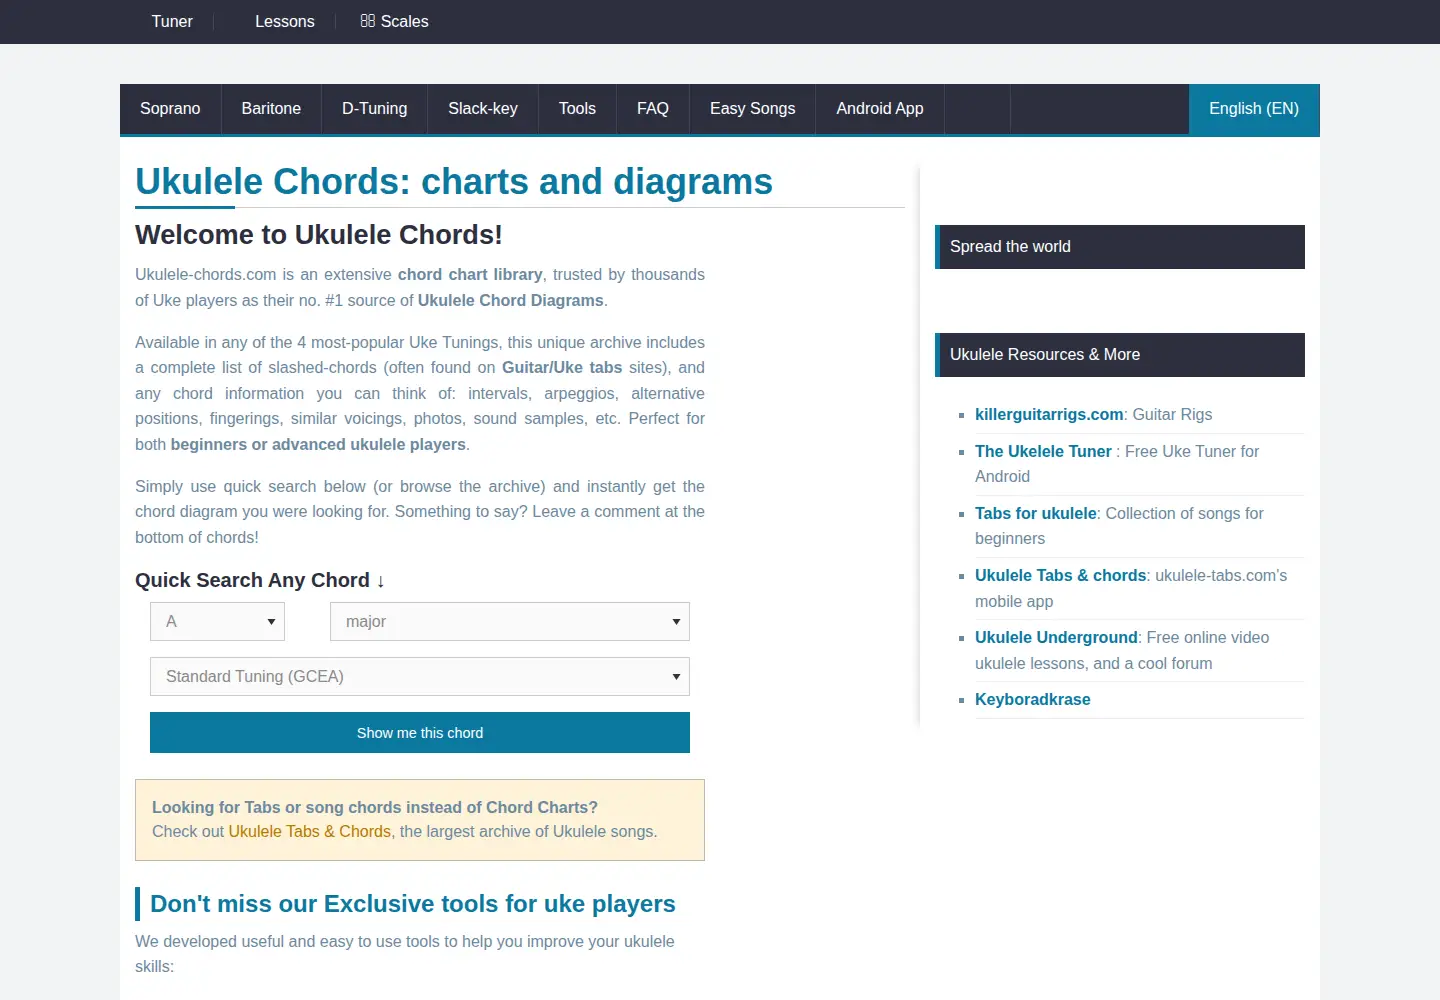Open the Lessons page
1440x1000 pixels.
tap(284, 21)
